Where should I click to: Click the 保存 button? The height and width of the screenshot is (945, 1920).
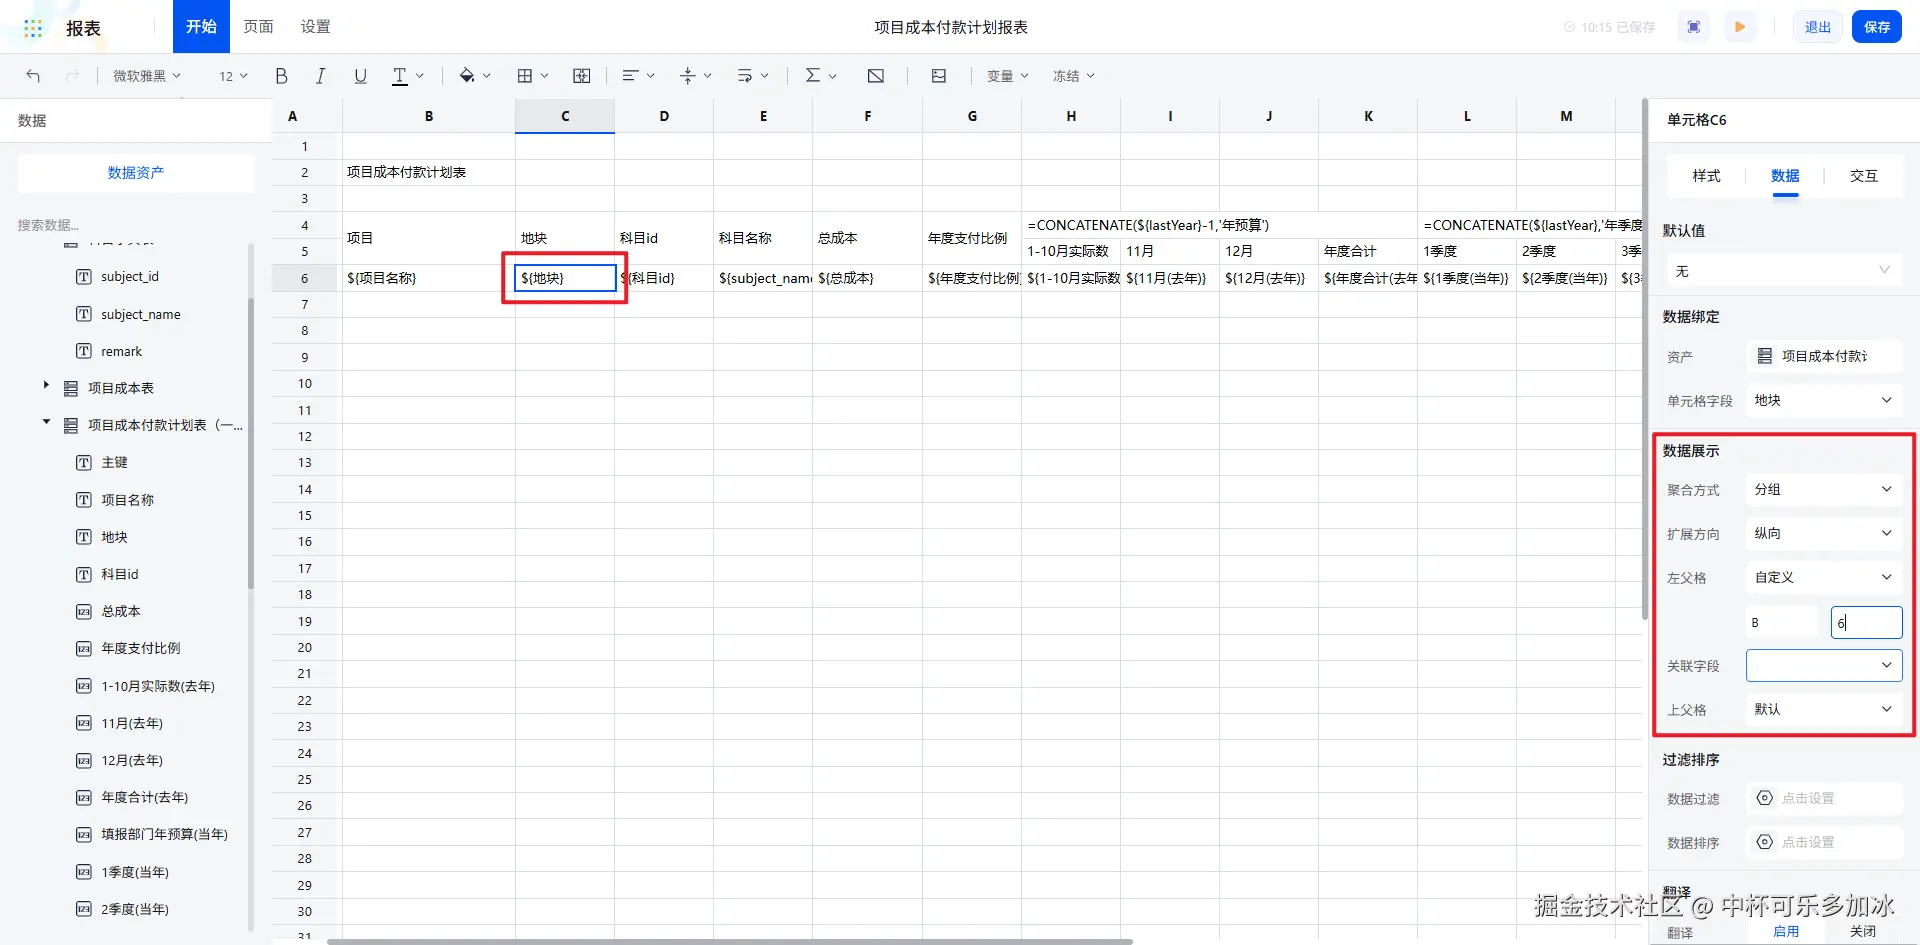1877,27
